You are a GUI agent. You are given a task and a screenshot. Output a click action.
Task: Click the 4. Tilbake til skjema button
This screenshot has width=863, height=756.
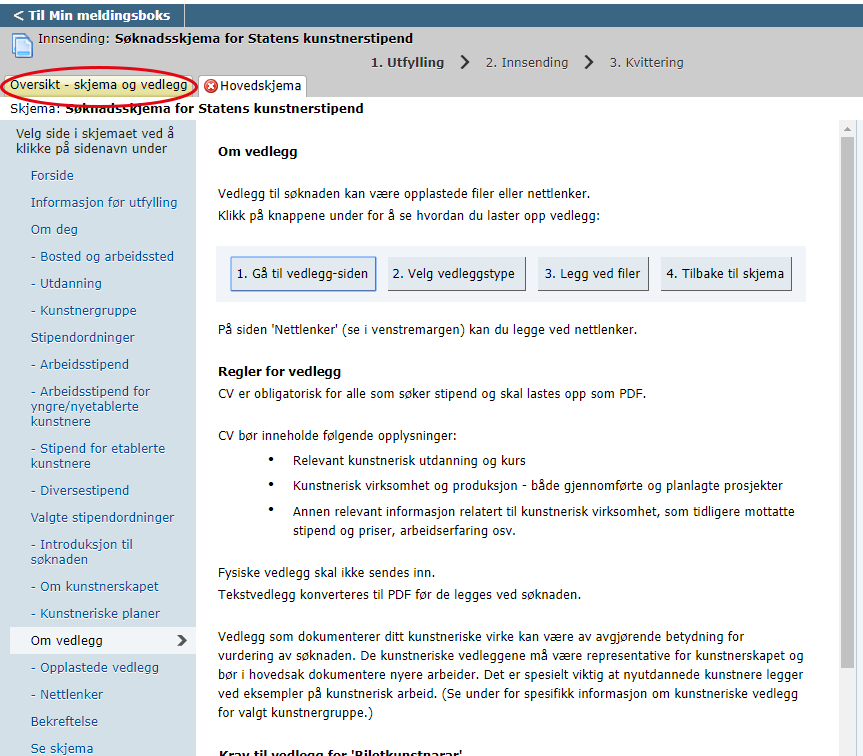[x=726, y=273]
